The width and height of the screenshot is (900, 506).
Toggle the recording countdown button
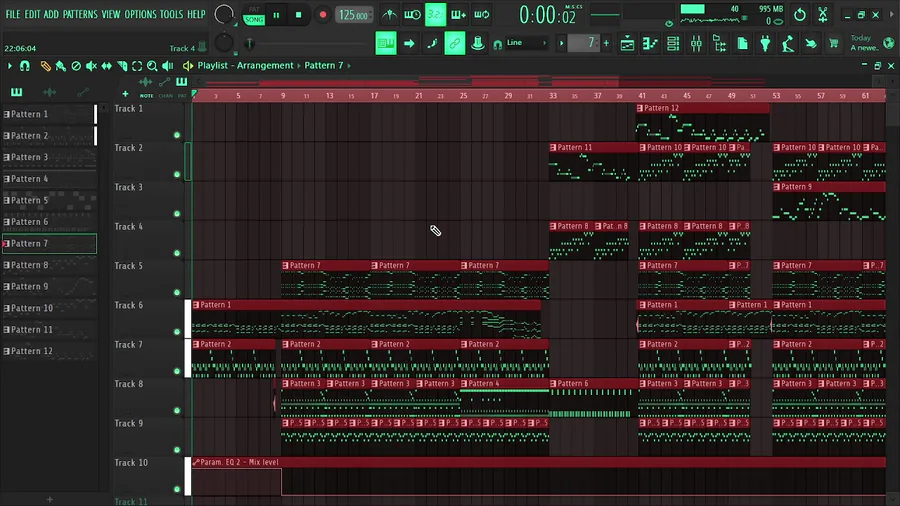[436, 15]
